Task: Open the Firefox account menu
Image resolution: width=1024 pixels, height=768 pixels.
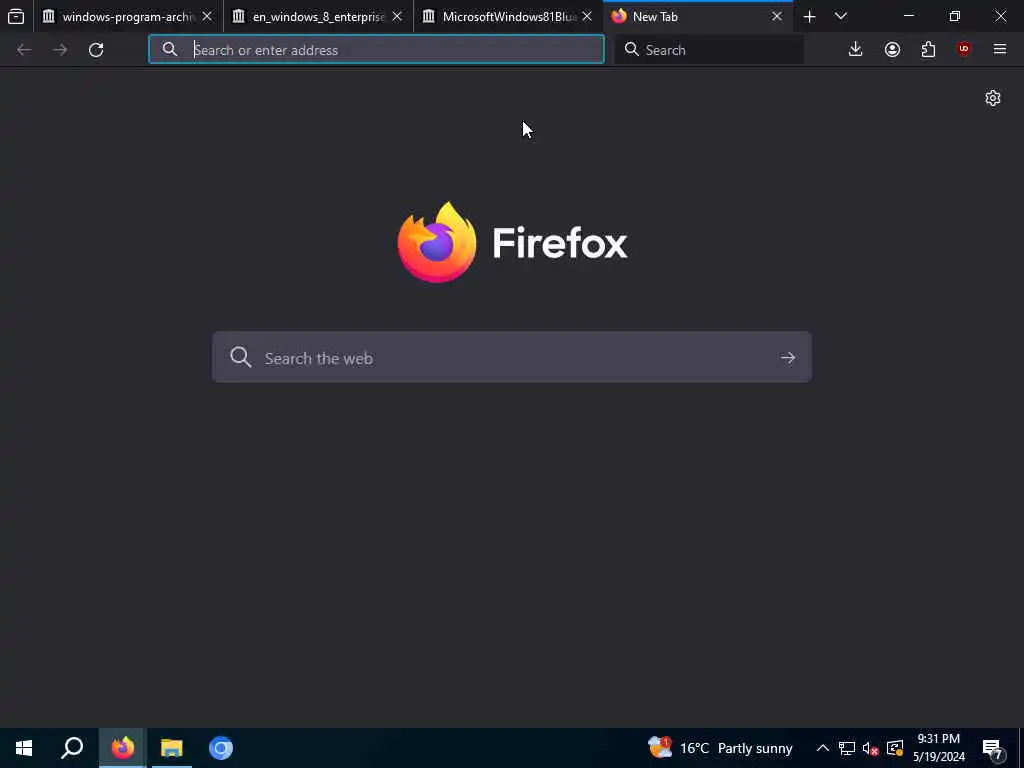Action: pyautogui.click(x=892, y=50)
